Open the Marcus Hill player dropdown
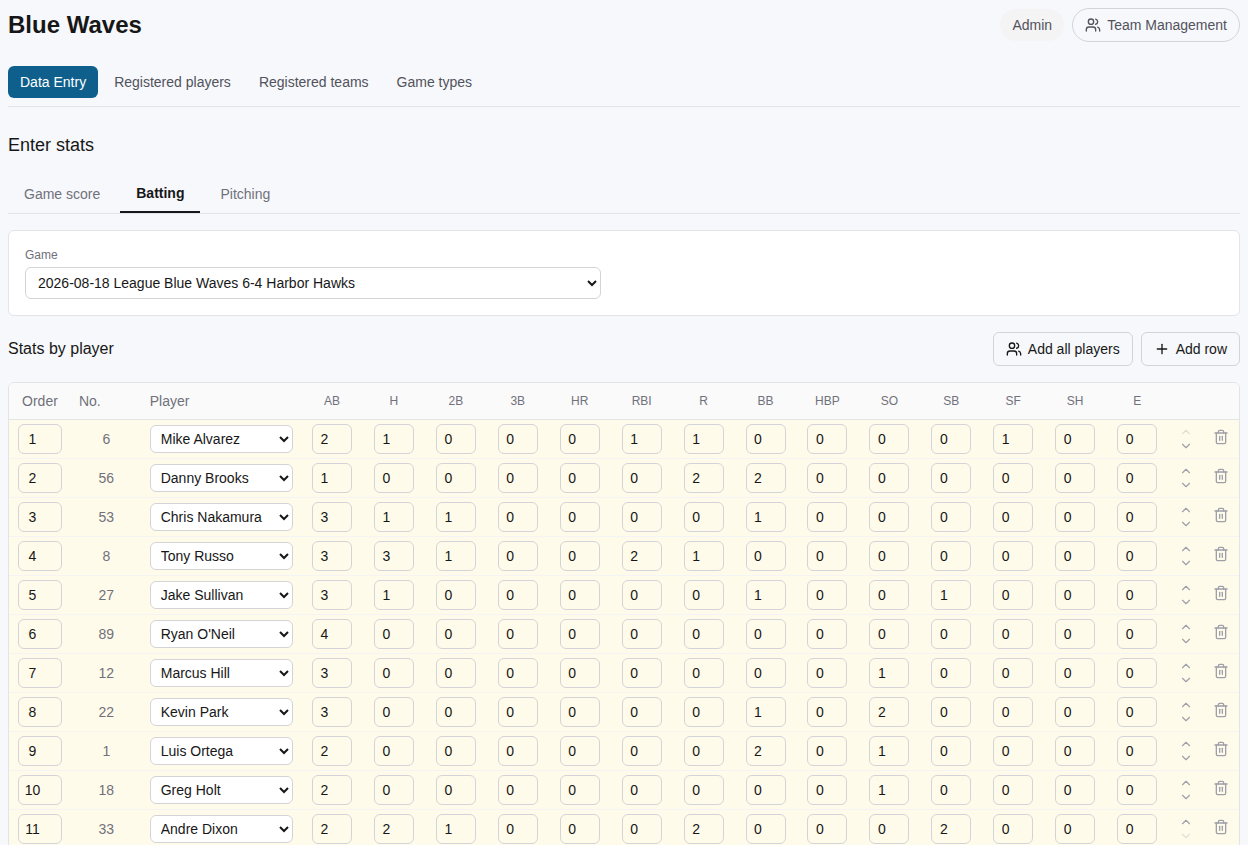1248x845 pixels. click(222, 673)
